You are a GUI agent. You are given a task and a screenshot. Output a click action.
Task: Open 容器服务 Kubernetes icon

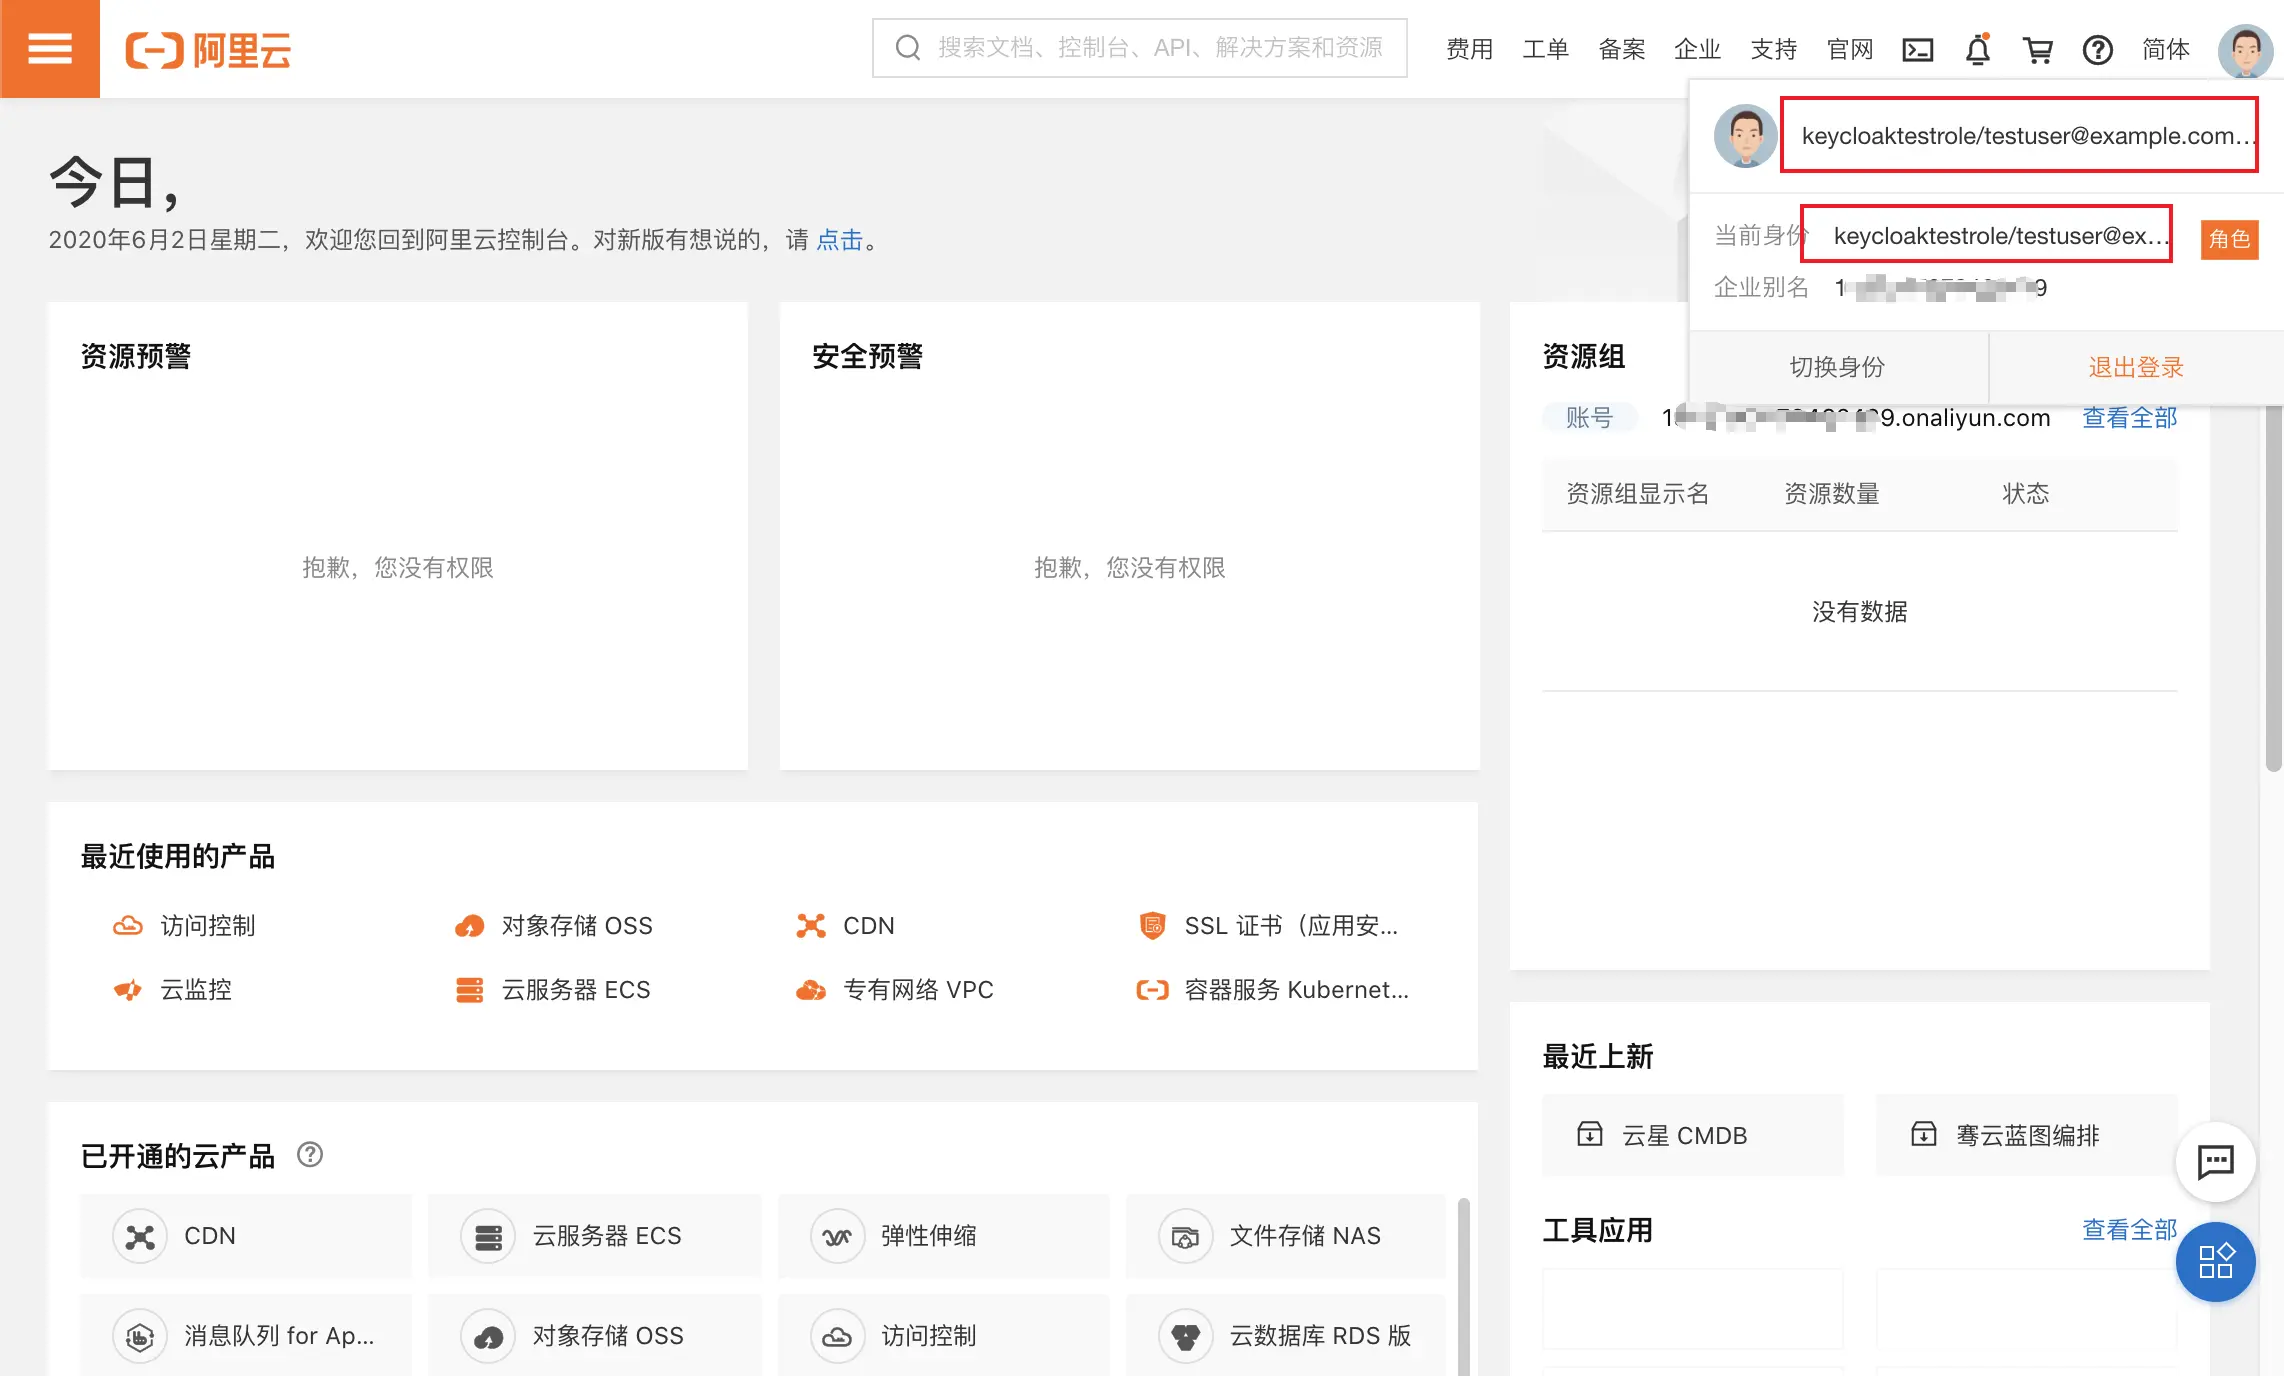[x=1153, y=990]
